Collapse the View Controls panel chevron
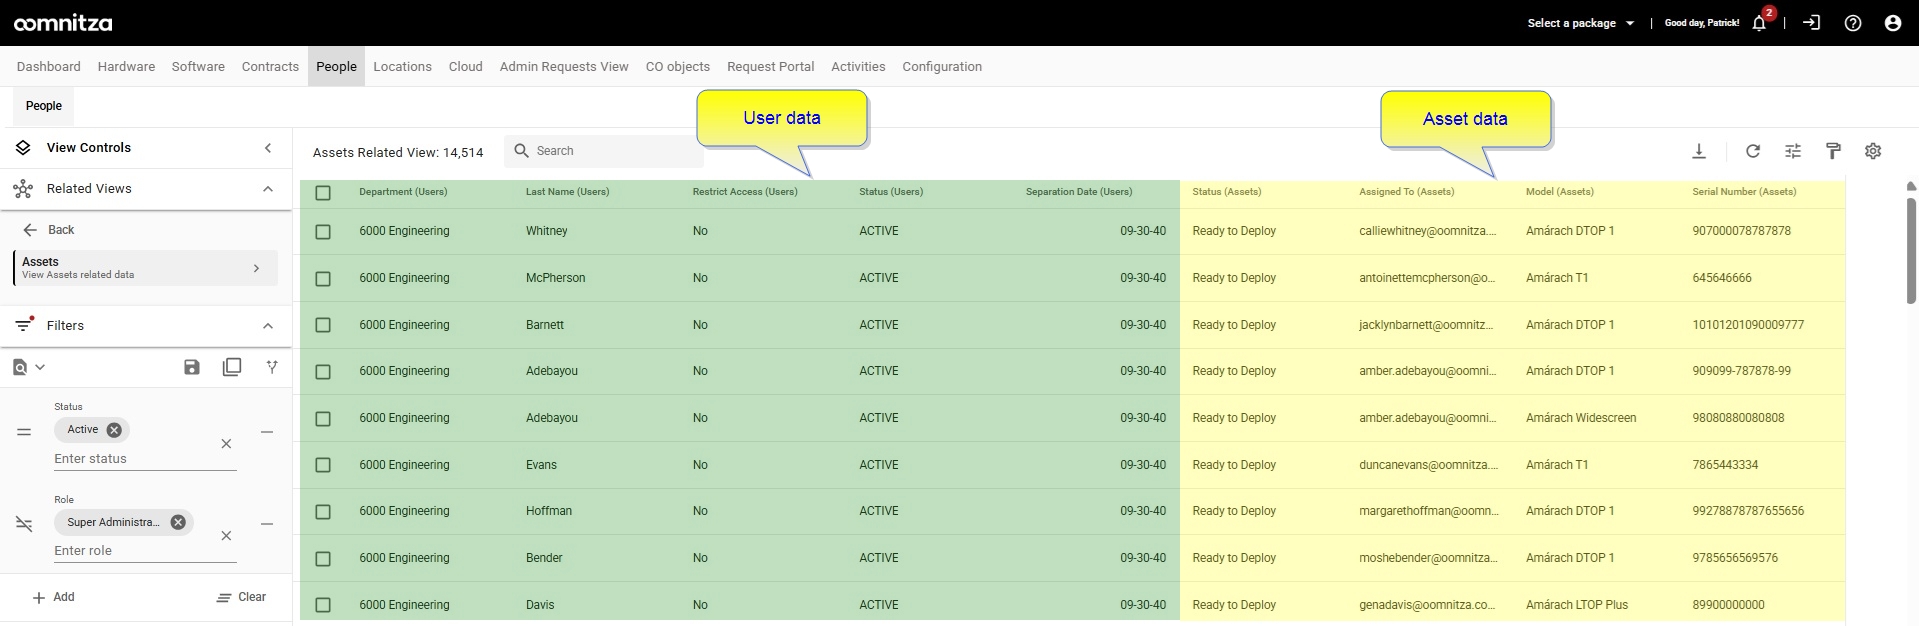Image resolution: width=1919 pixels, height=626 pixels. pyautogui.click(x=268, y=148)
